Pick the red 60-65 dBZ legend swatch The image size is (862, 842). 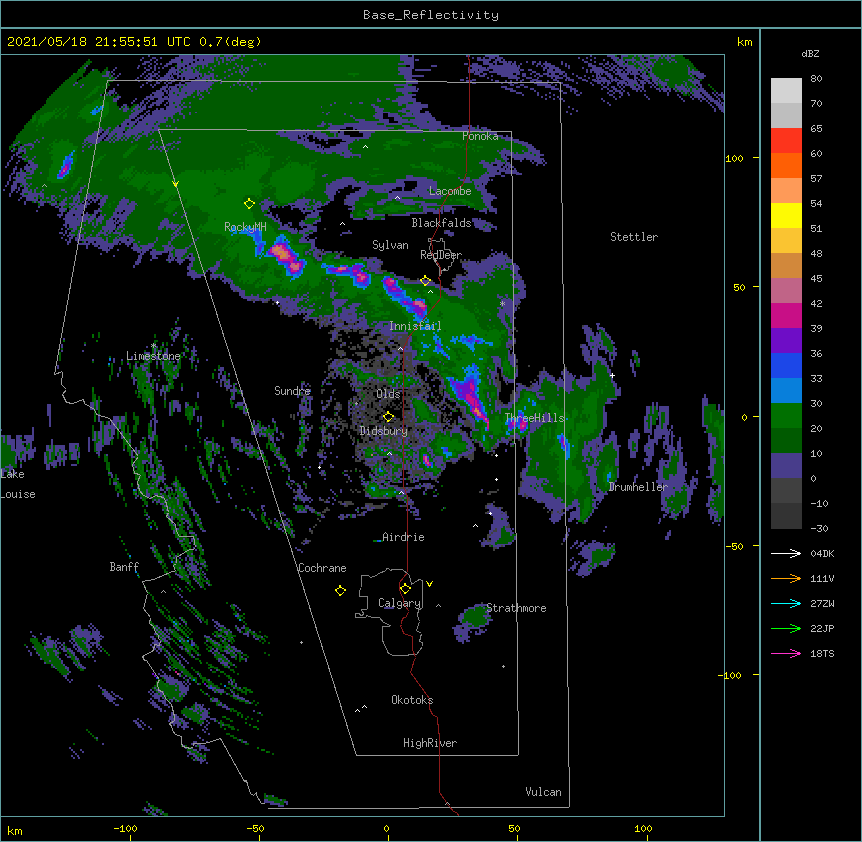(x=786, y=141)
